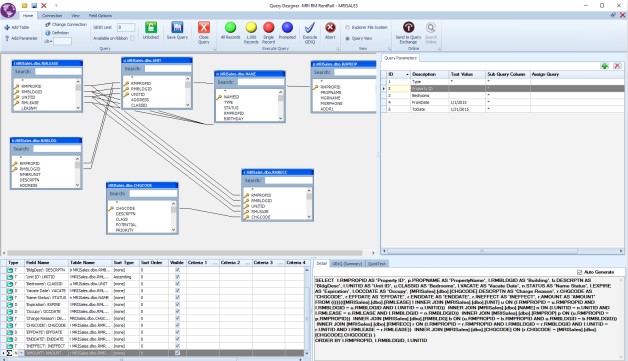Select Explorer File System radio button
This screenshot has height=361, width=628.
347,28
